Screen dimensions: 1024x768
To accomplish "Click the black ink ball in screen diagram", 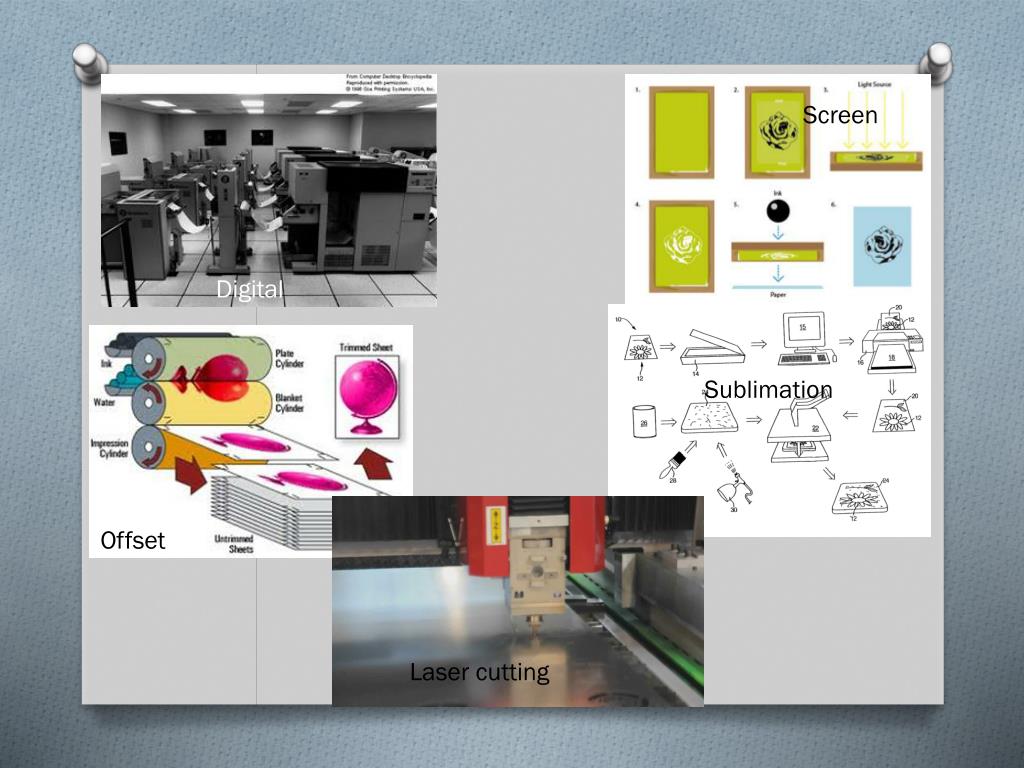I will pyautogui.click(x=777, y=211).
